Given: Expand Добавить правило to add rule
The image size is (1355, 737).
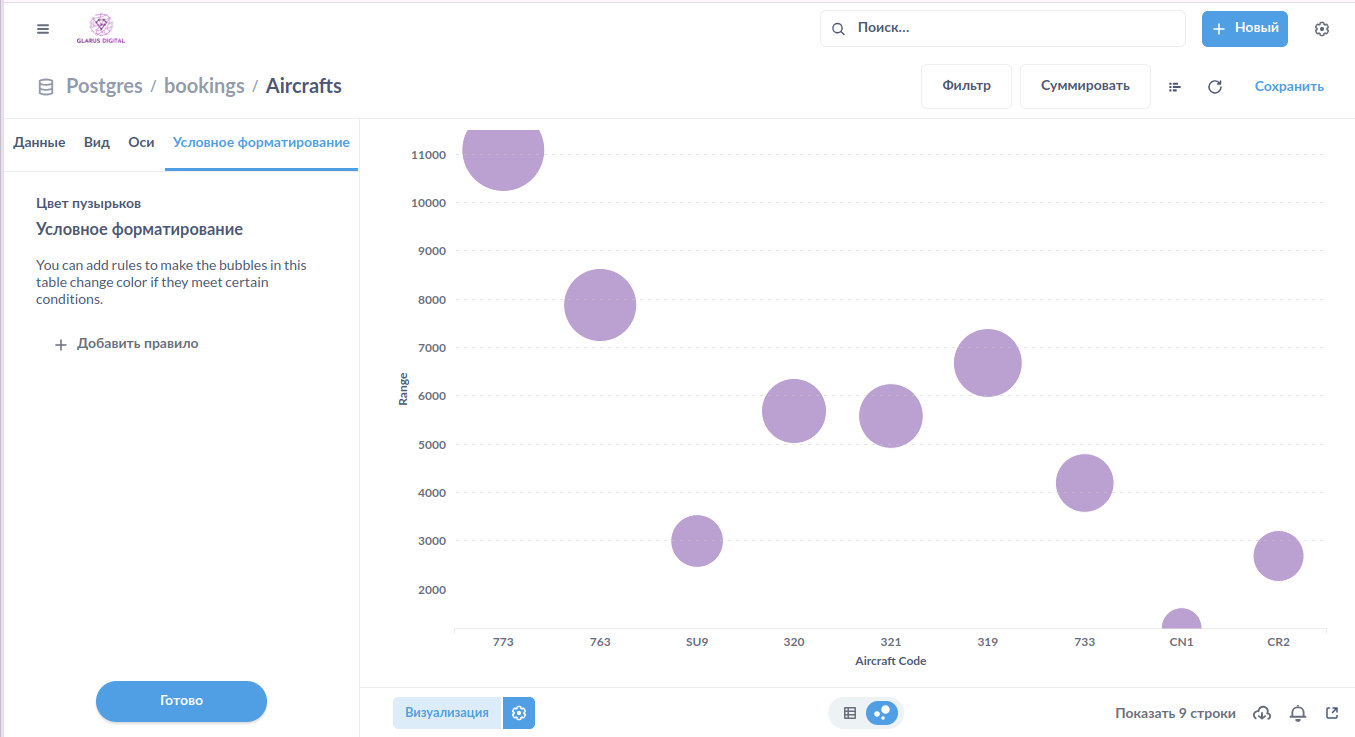Looking at the screenshot, I should pos(127,344).
